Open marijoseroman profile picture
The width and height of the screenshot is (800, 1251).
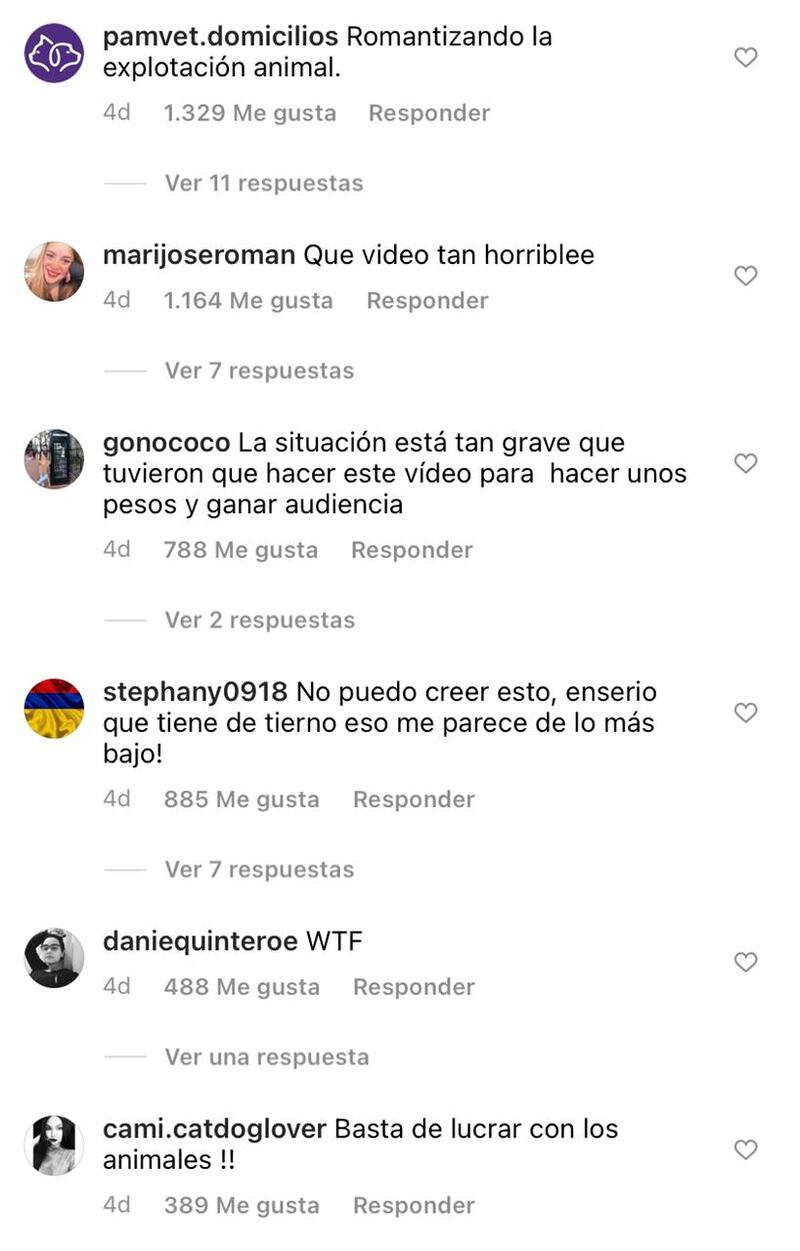click(53, 271)
